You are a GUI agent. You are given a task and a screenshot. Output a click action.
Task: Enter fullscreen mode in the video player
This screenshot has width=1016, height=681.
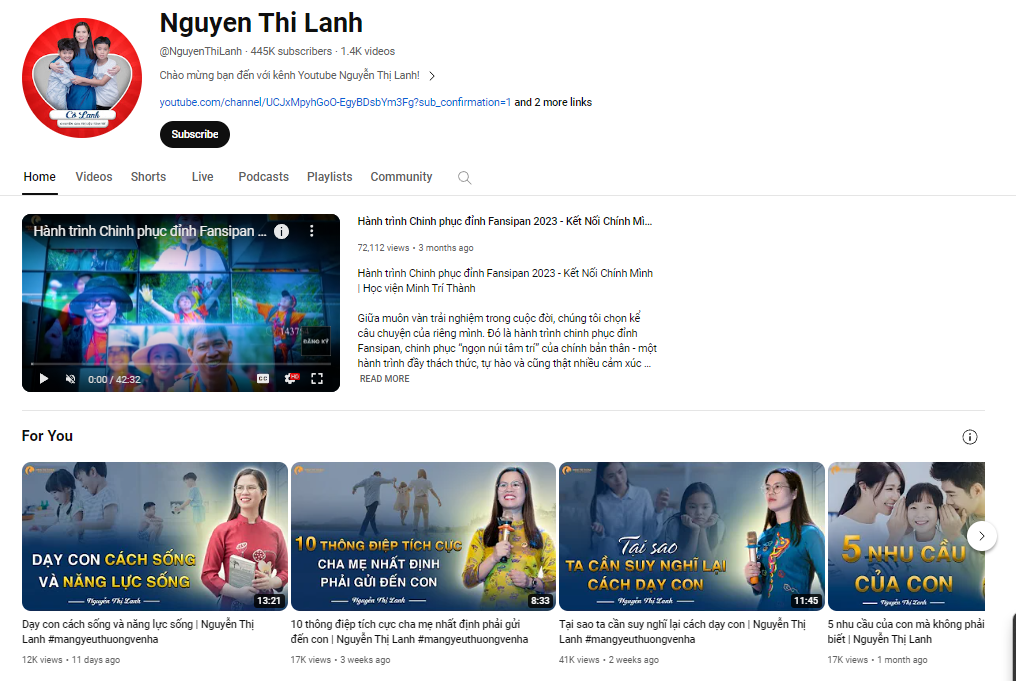(x=317, y=379)
